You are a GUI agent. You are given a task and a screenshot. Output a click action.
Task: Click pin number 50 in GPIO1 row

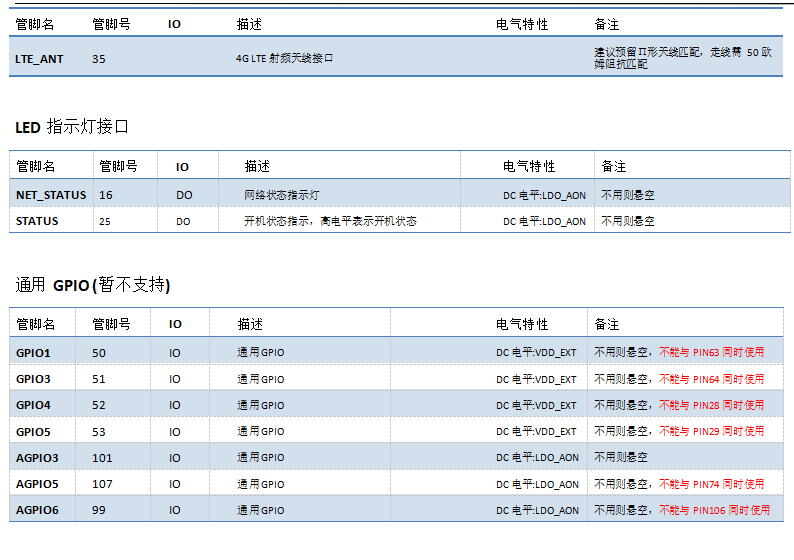click(x=99, y=353)
